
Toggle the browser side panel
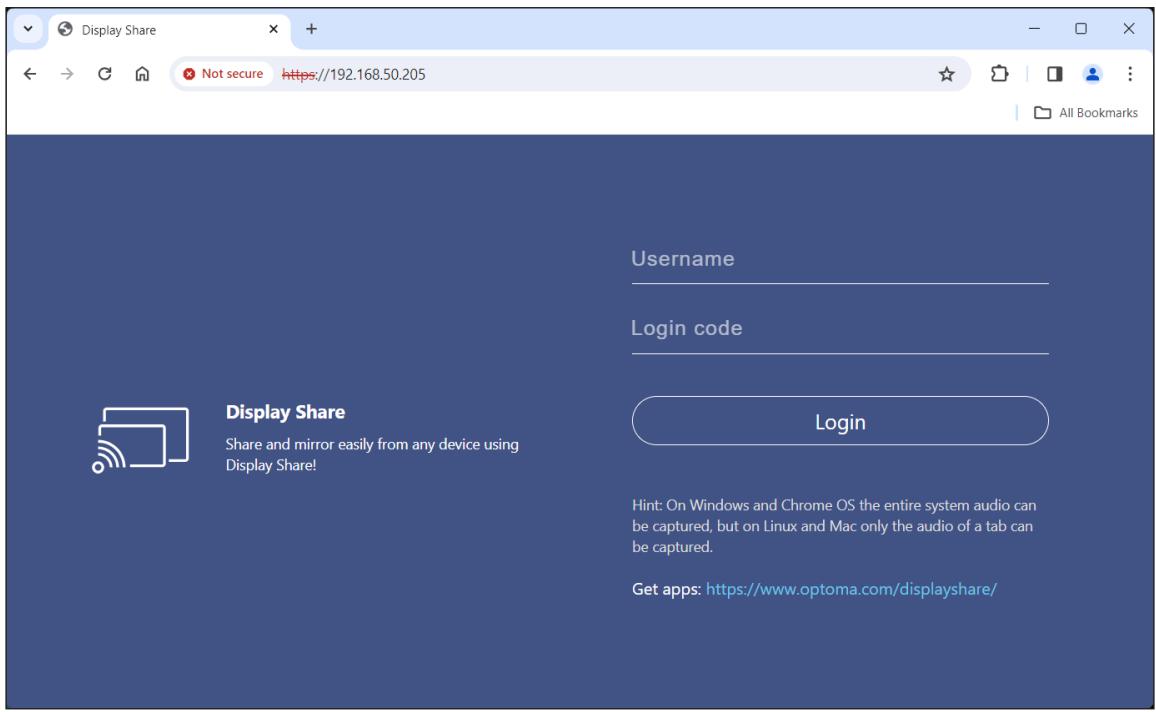1054,74
